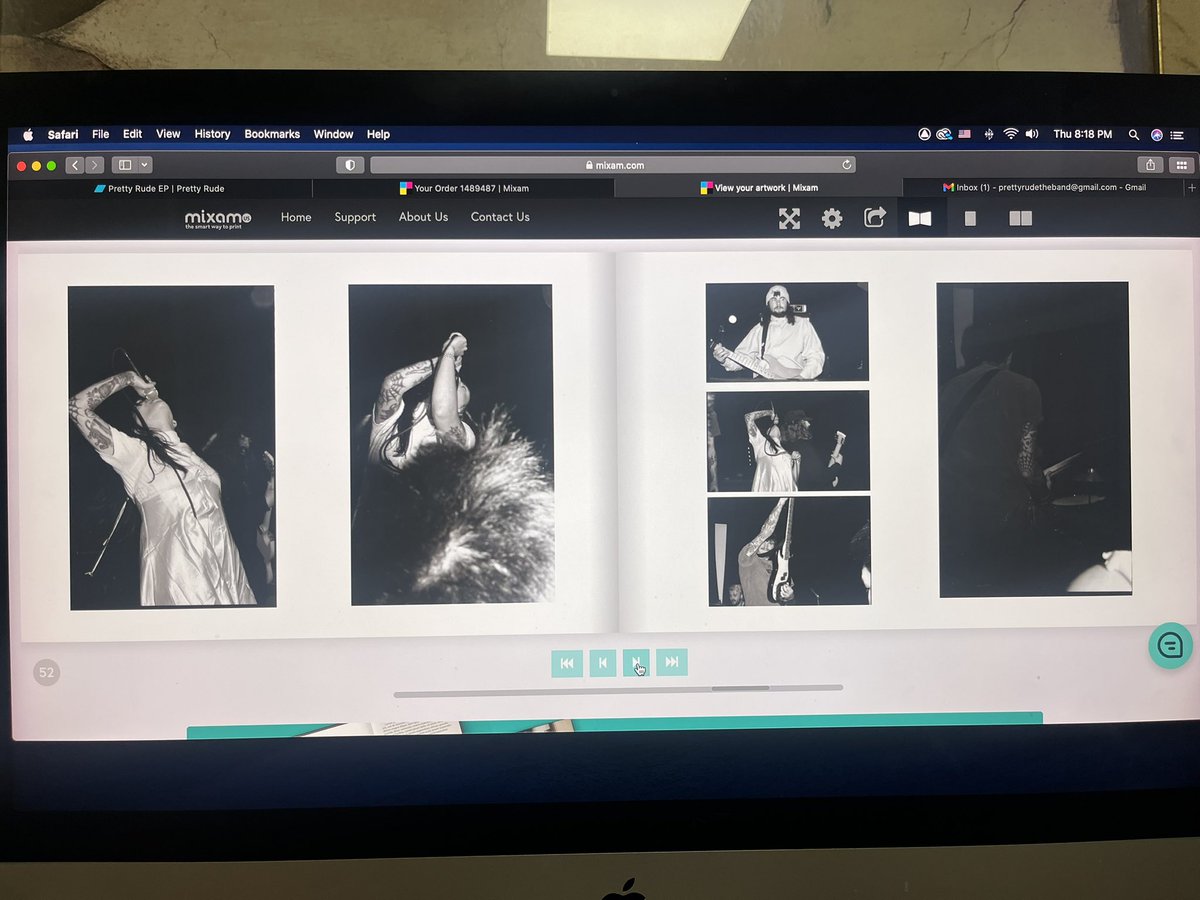Open the Window menu

[333, 134]
